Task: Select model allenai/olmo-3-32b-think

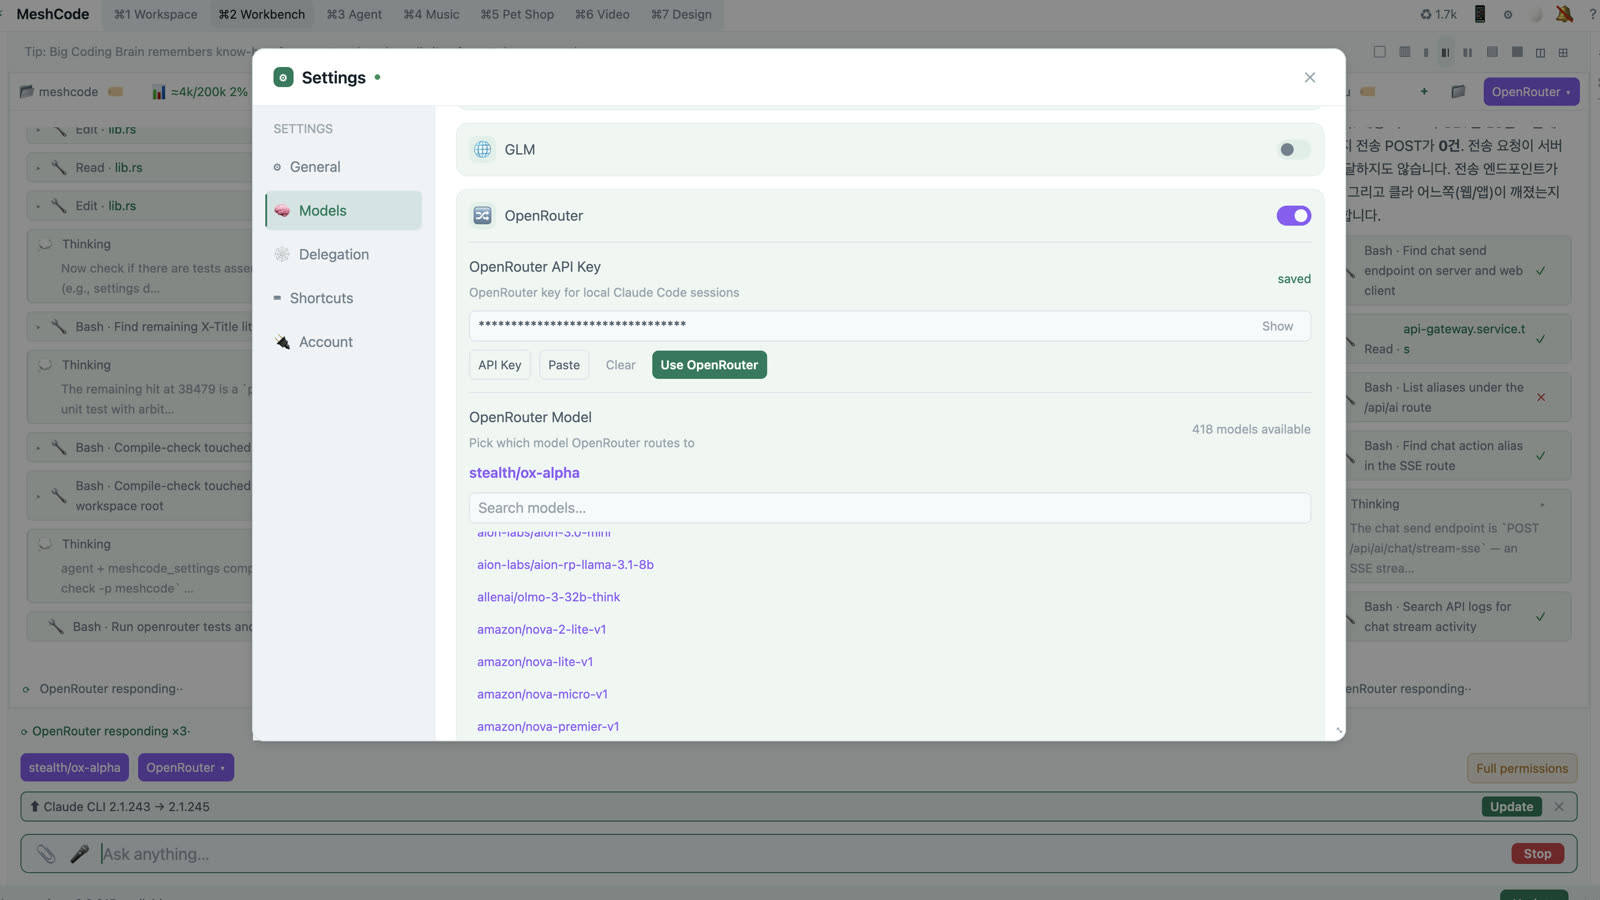Action: point(548,597)
